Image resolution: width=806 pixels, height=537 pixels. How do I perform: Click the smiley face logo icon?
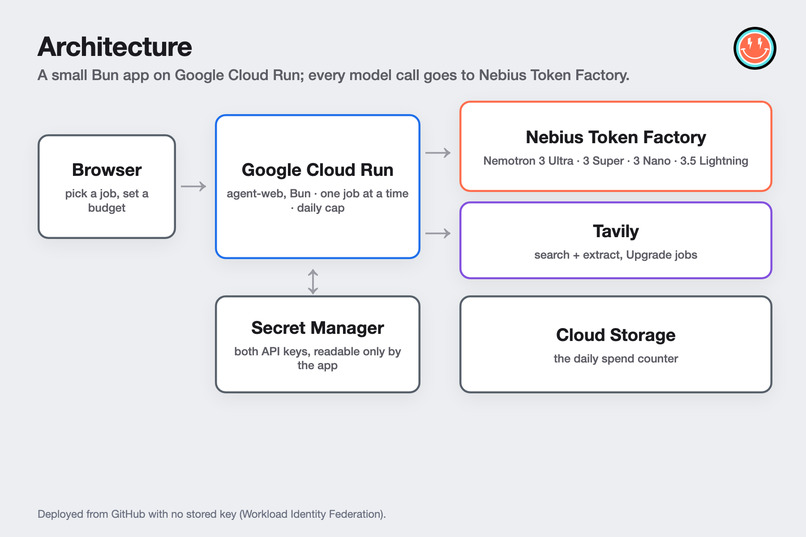point(755,48)
